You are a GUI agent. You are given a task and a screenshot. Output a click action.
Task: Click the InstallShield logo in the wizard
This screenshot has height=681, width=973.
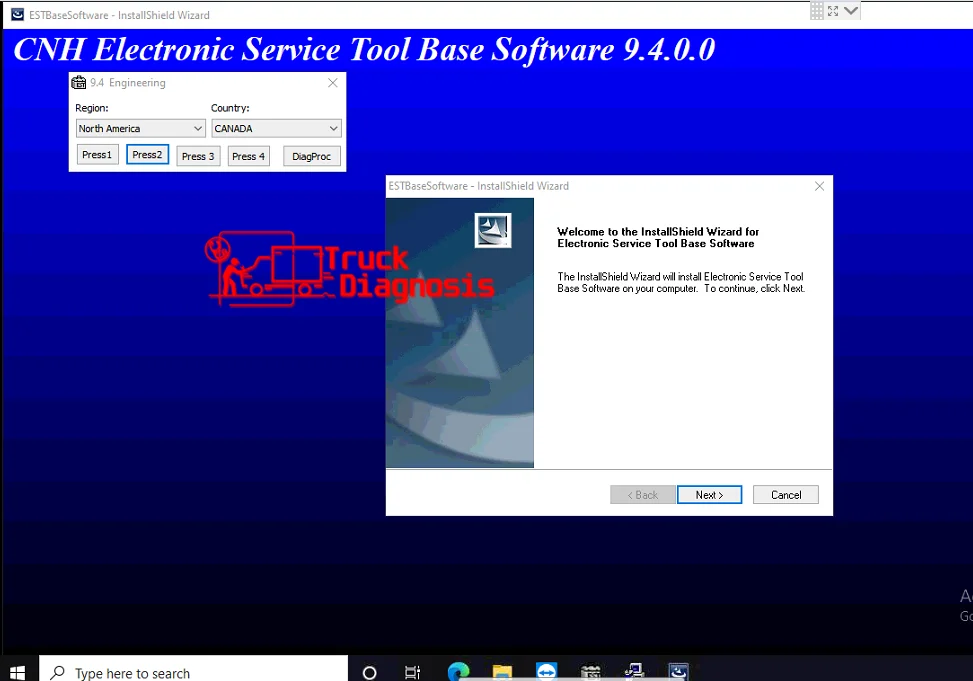pyautogui.click(x=493, y=230)
